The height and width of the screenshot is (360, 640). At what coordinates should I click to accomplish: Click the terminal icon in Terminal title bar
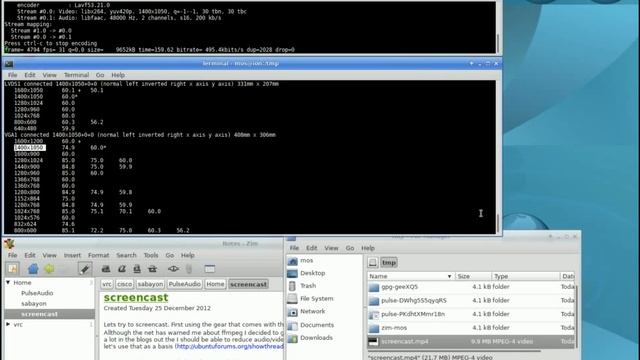coord(9,64)
